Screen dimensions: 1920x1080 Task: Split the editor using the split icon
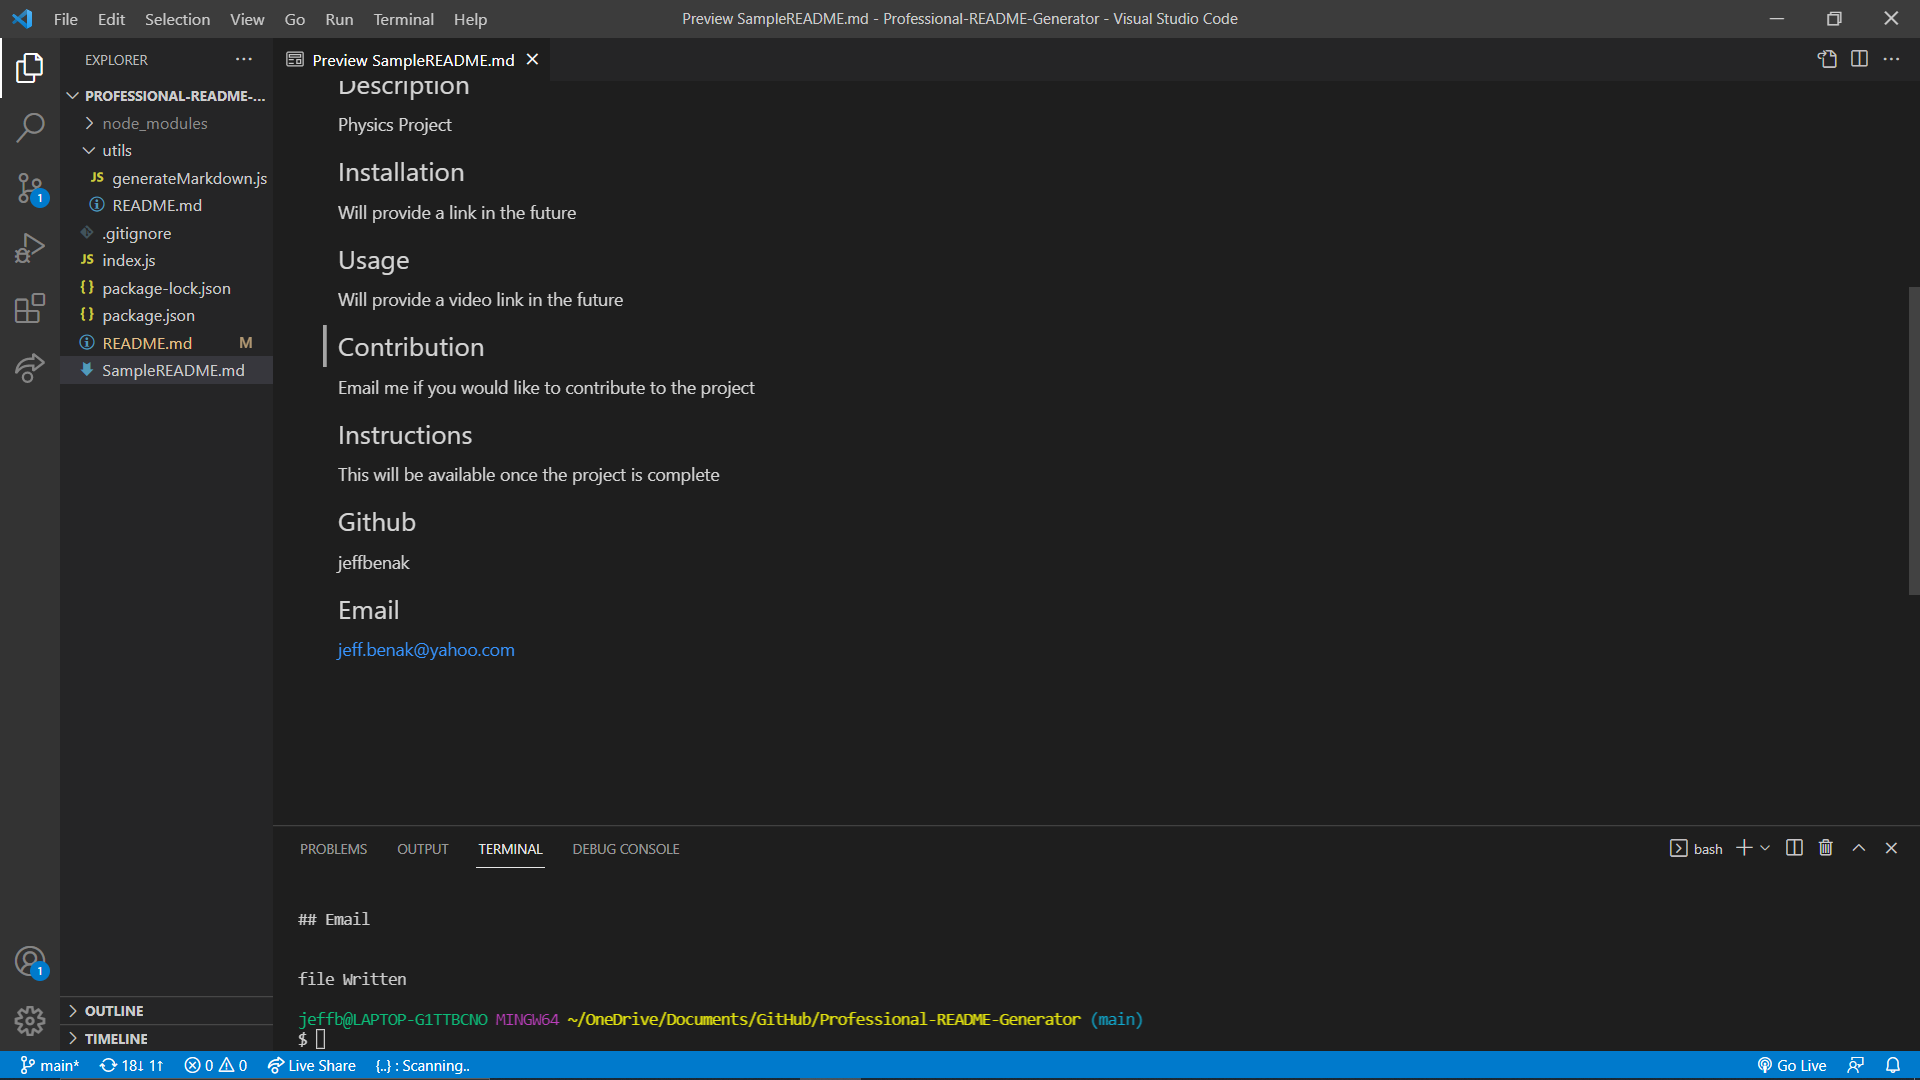pos(1860,59)
